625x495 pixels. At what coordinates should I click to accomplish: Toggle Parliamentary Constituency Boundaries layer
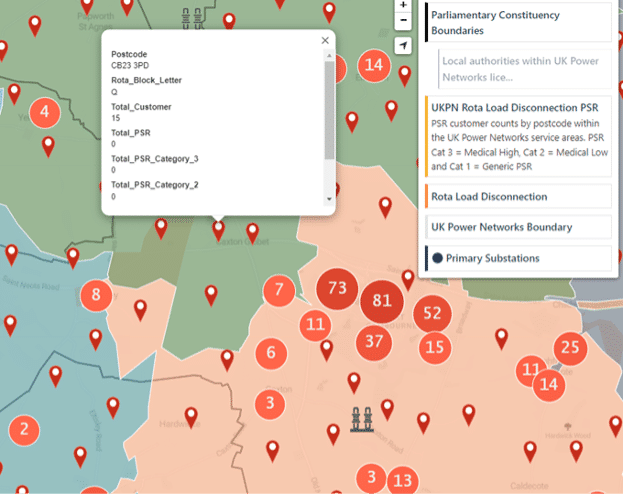pos(517,23)
